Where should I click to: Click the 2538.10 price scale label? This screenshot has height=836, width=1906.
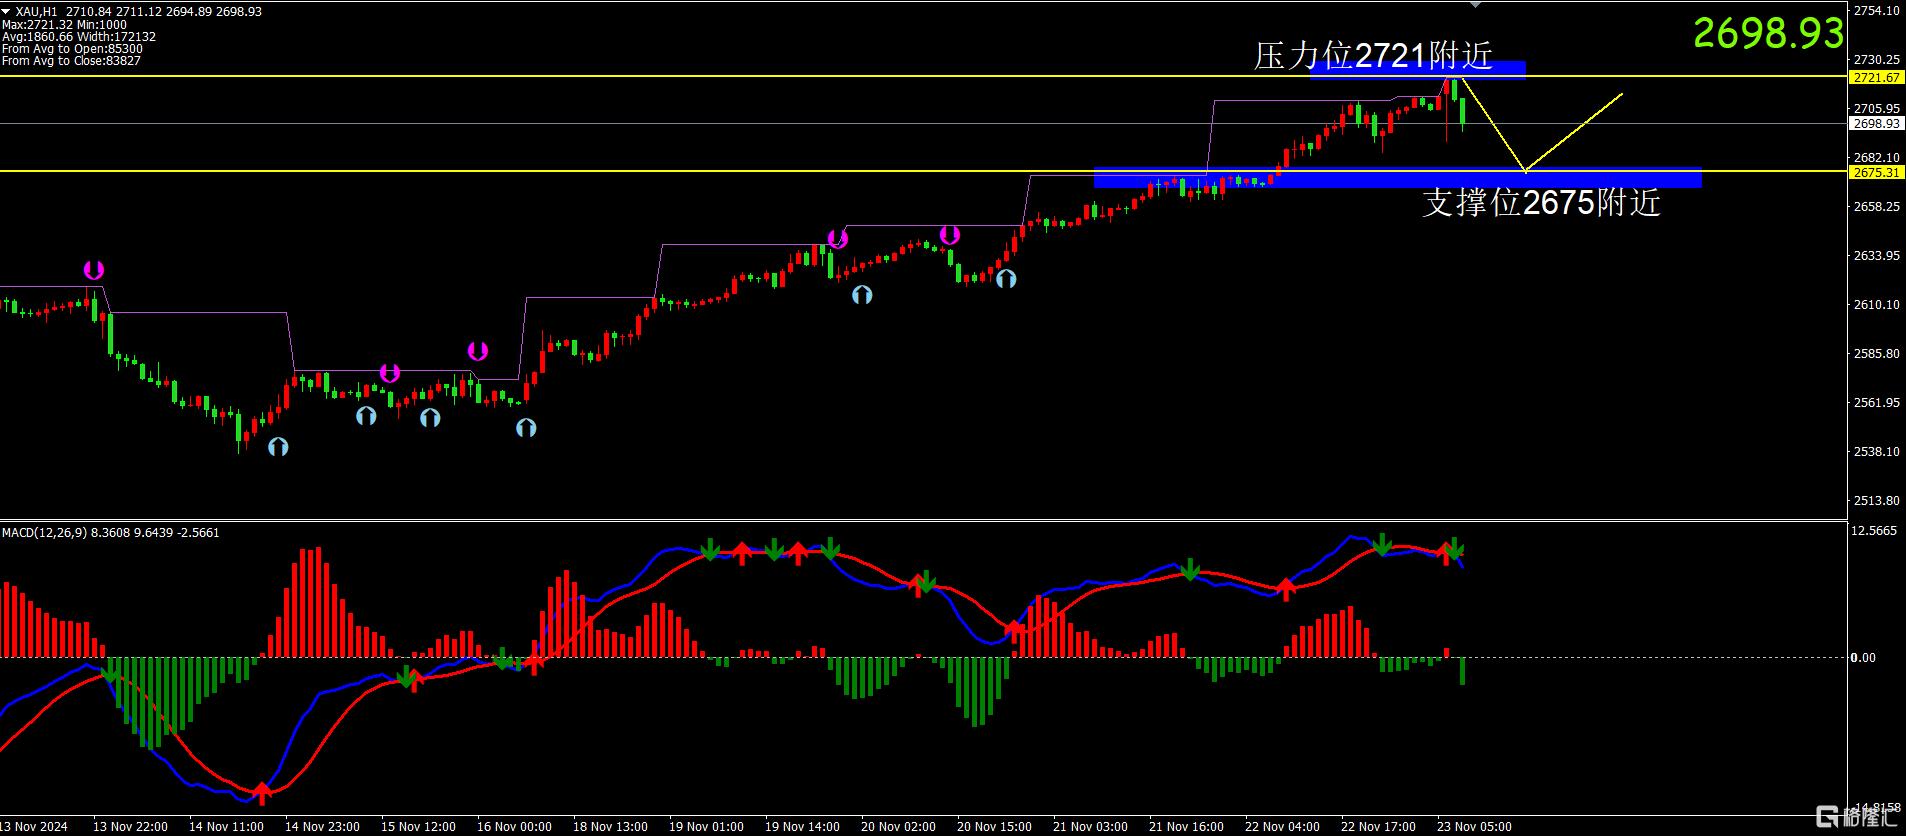point(1876,452)
